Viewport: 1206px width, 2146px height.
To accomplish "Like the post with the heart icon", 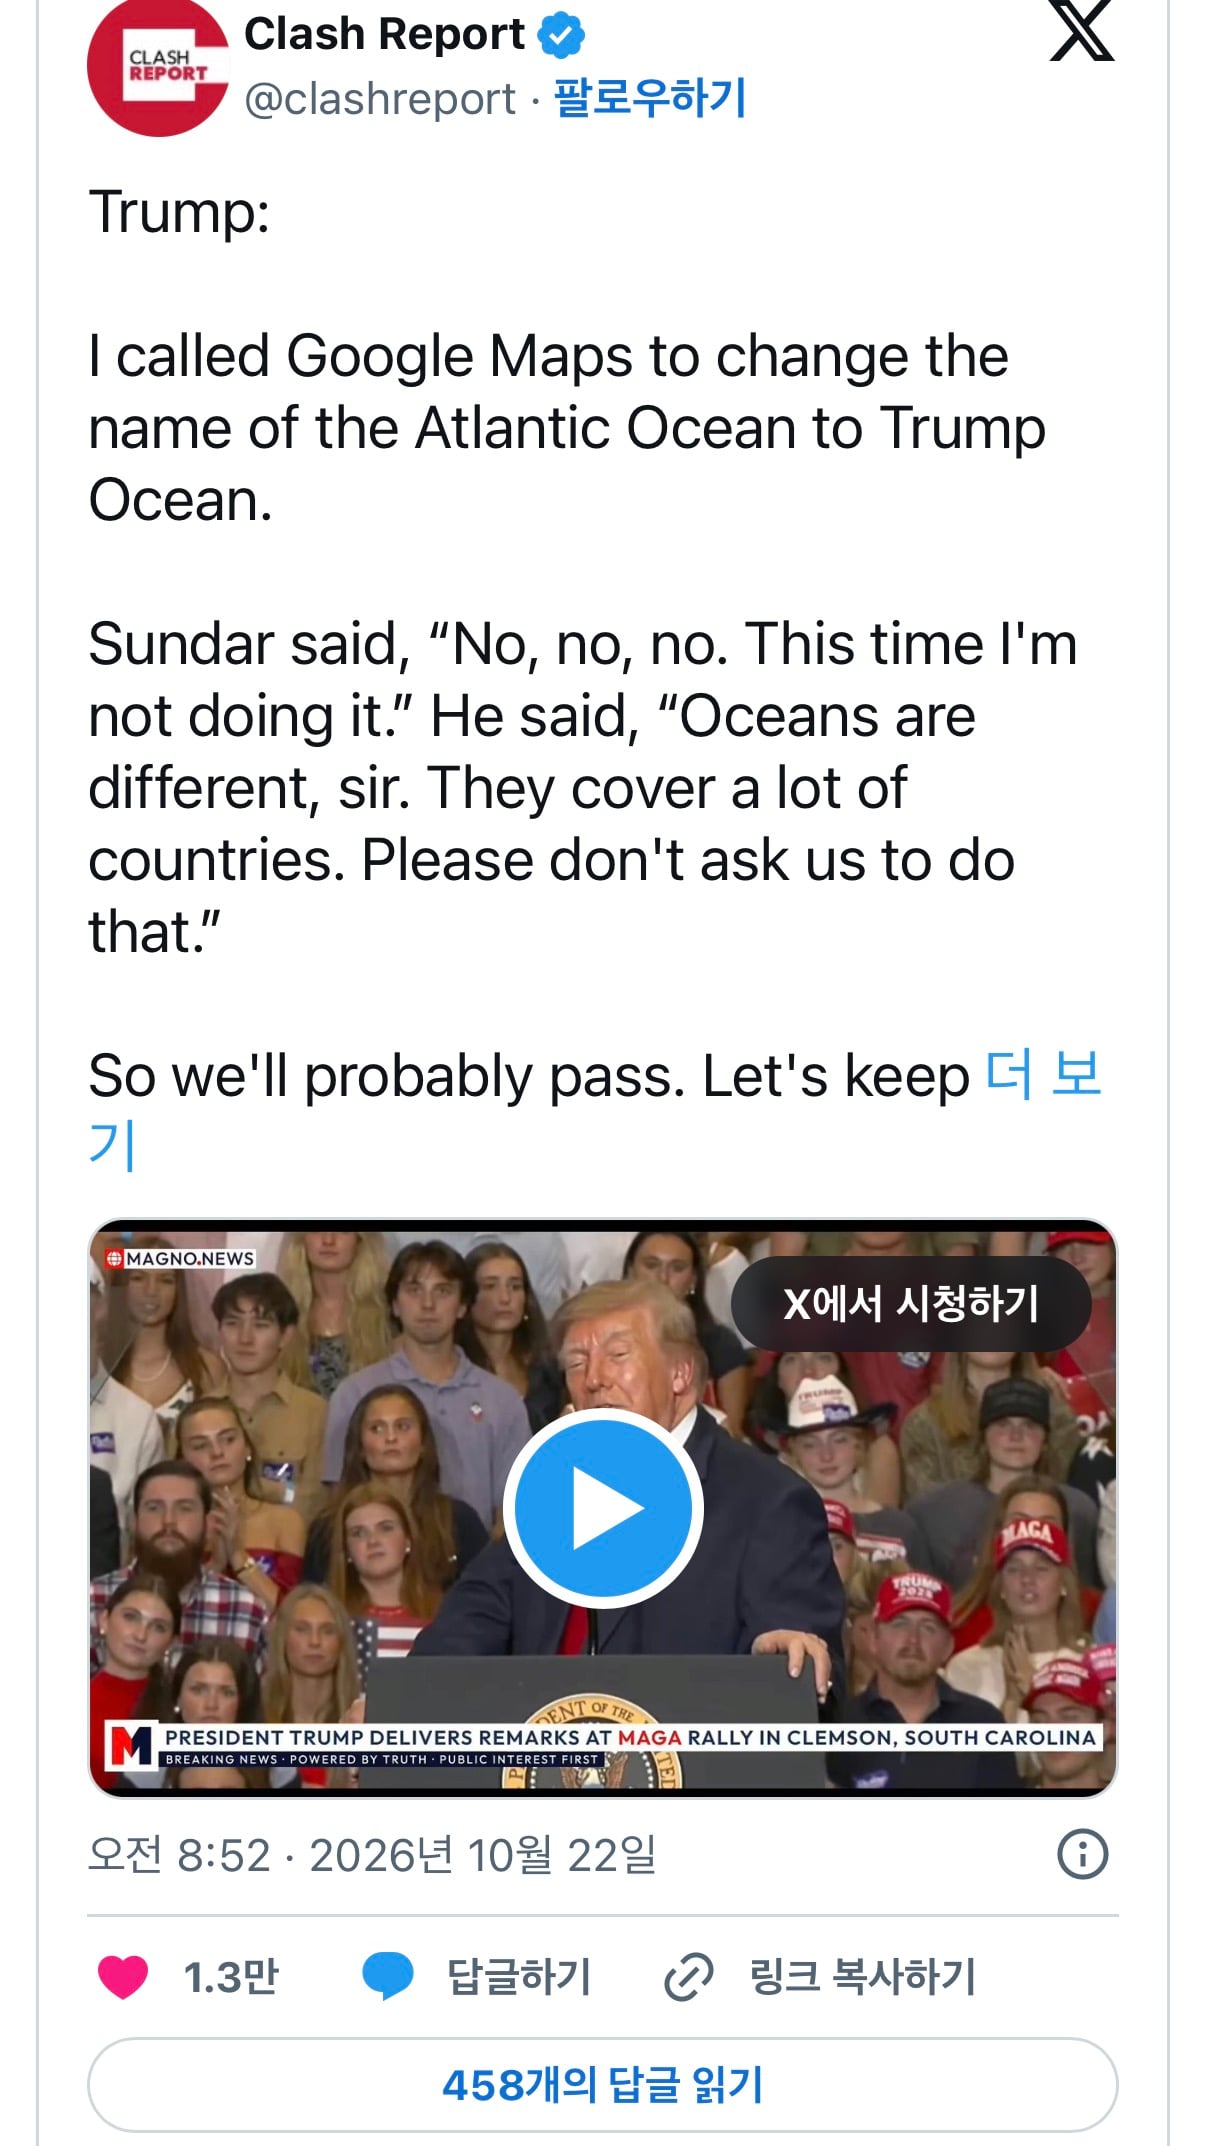I will click(123, 1977).
